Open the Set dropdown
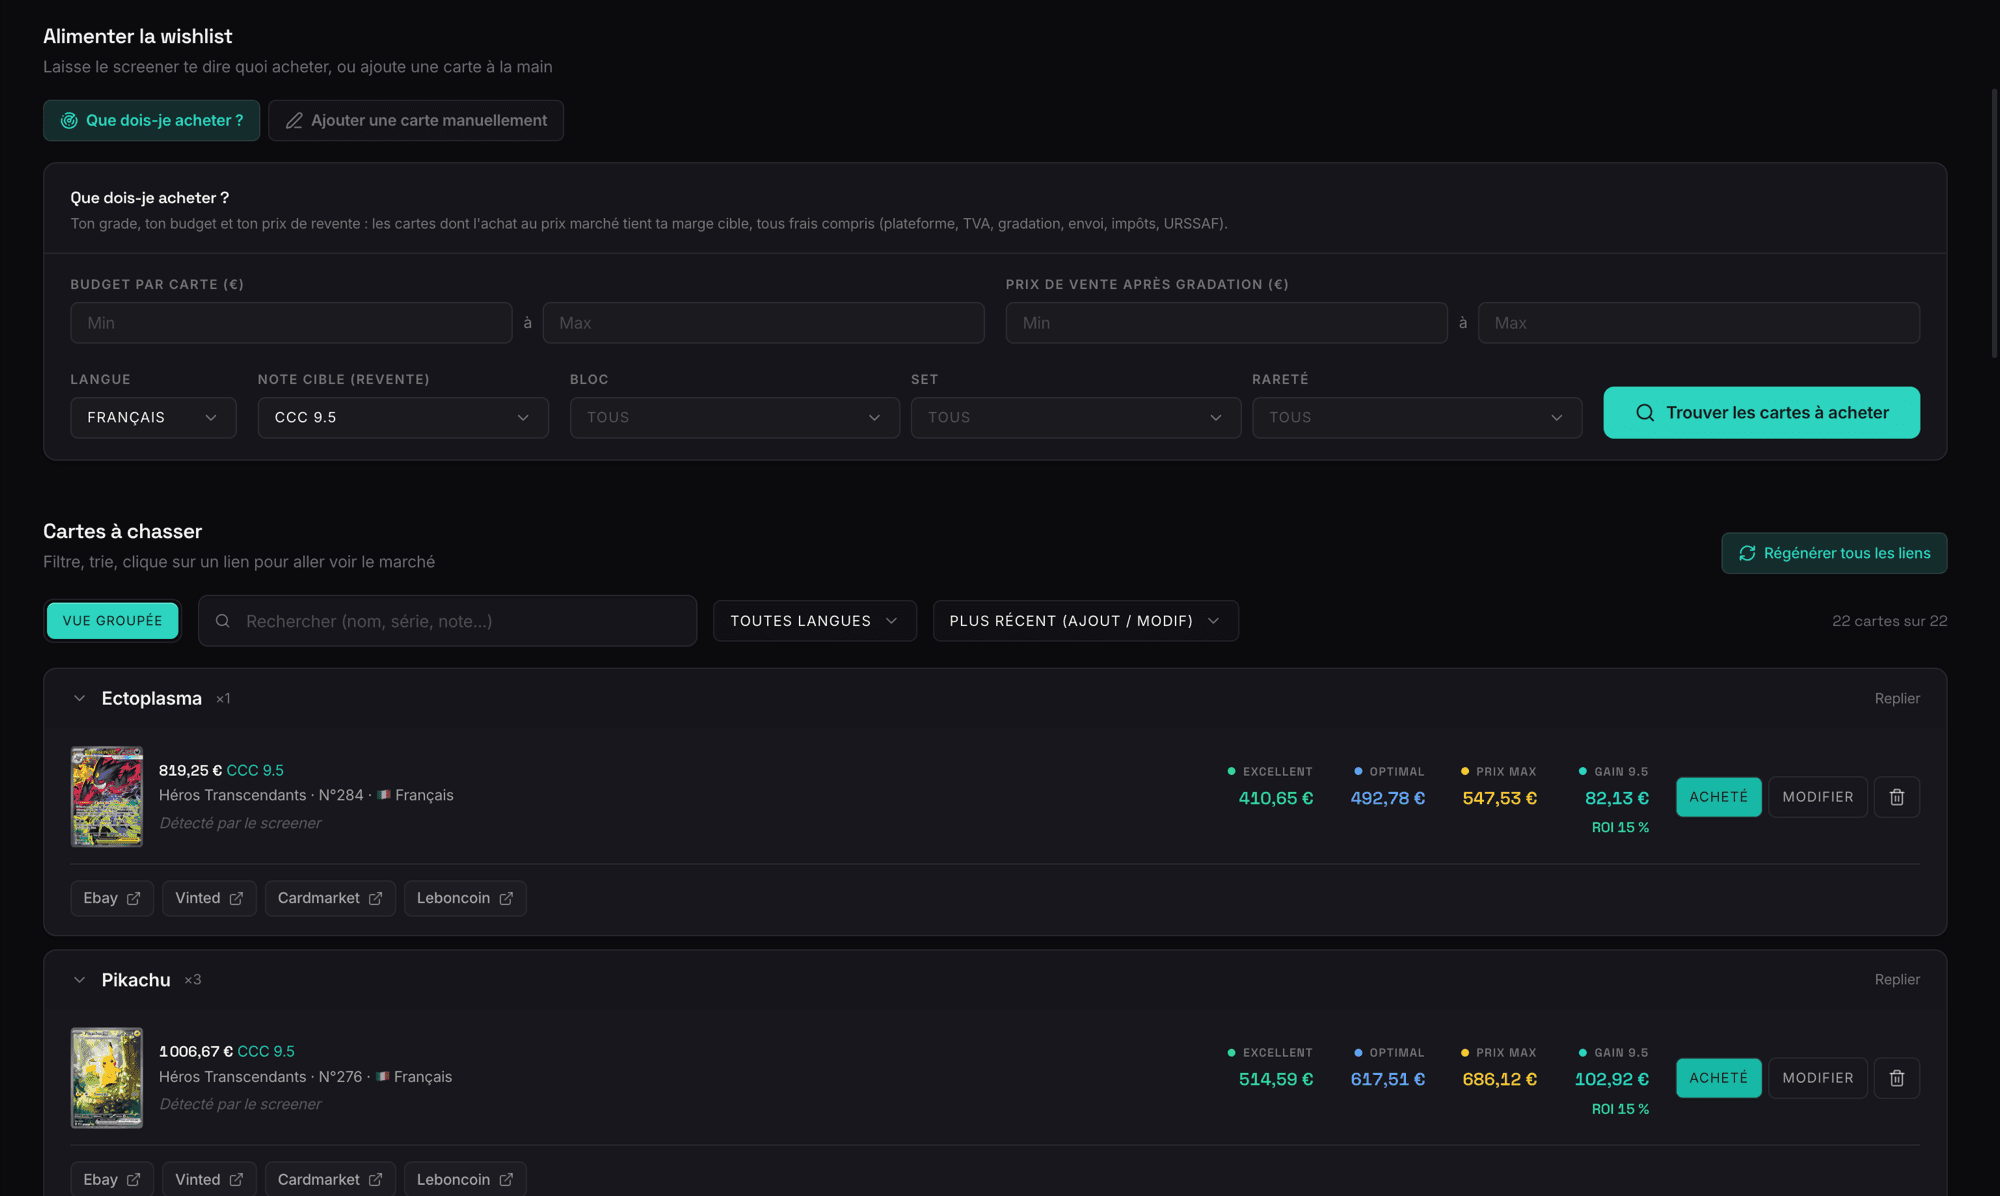 pyautogui.click(x=1075, y=417)
